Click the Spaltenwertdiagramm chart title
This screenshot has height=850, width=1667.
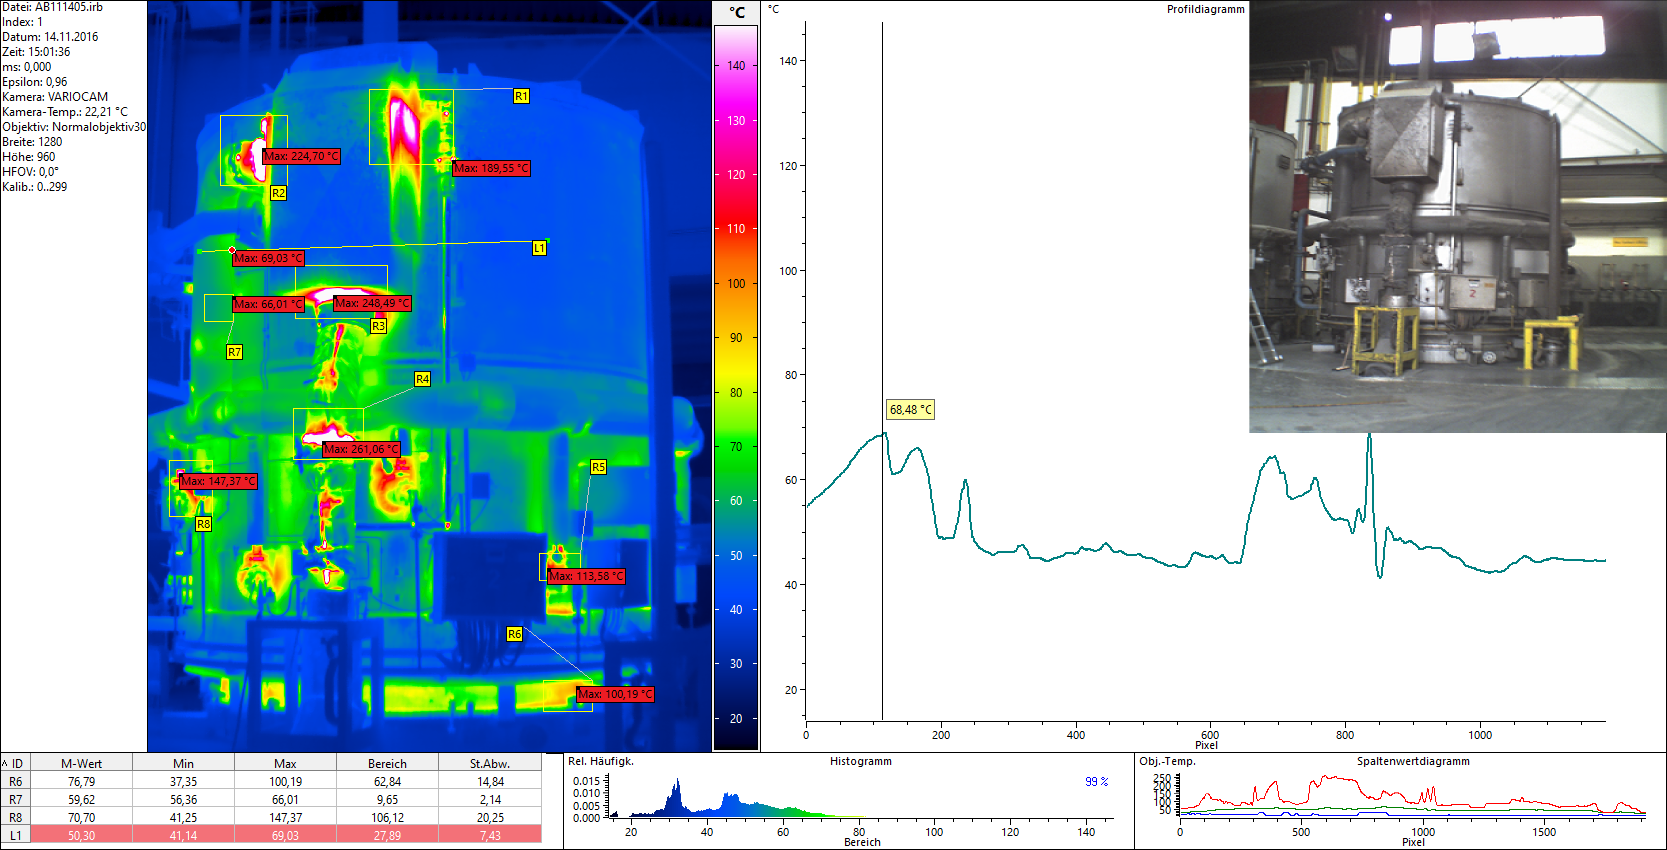[x=1412, y=761]
